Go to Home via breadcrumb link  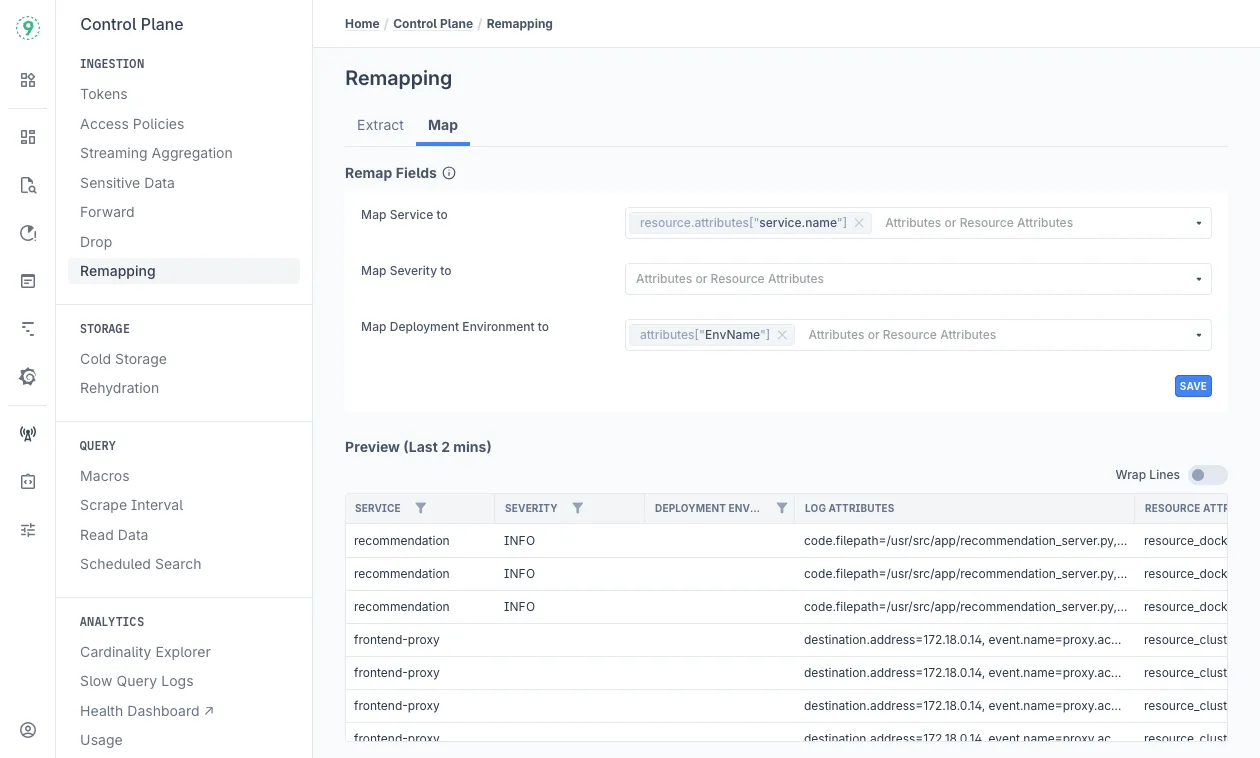[362, 24]
